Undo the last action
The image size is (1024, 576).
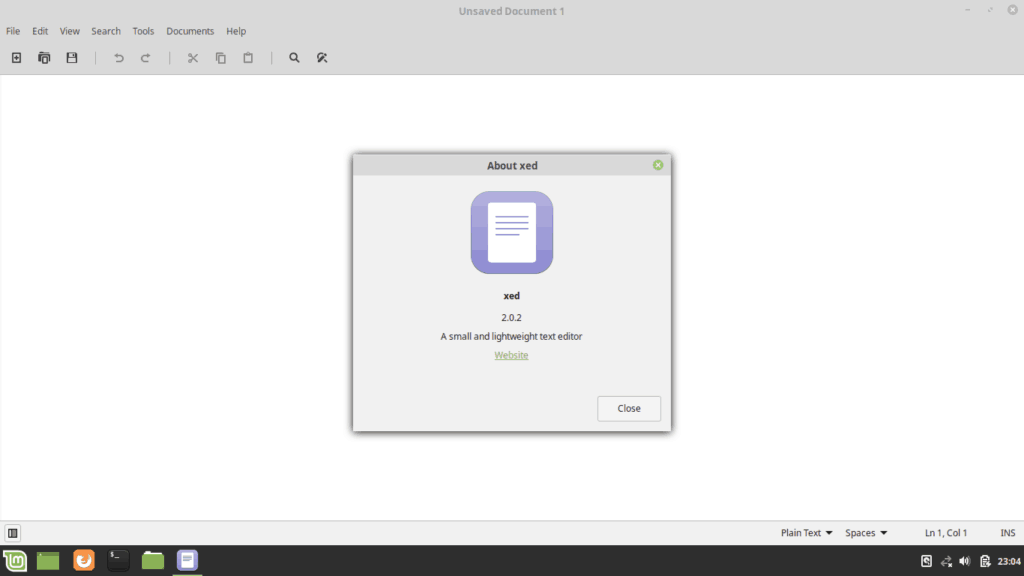(119, 57)
